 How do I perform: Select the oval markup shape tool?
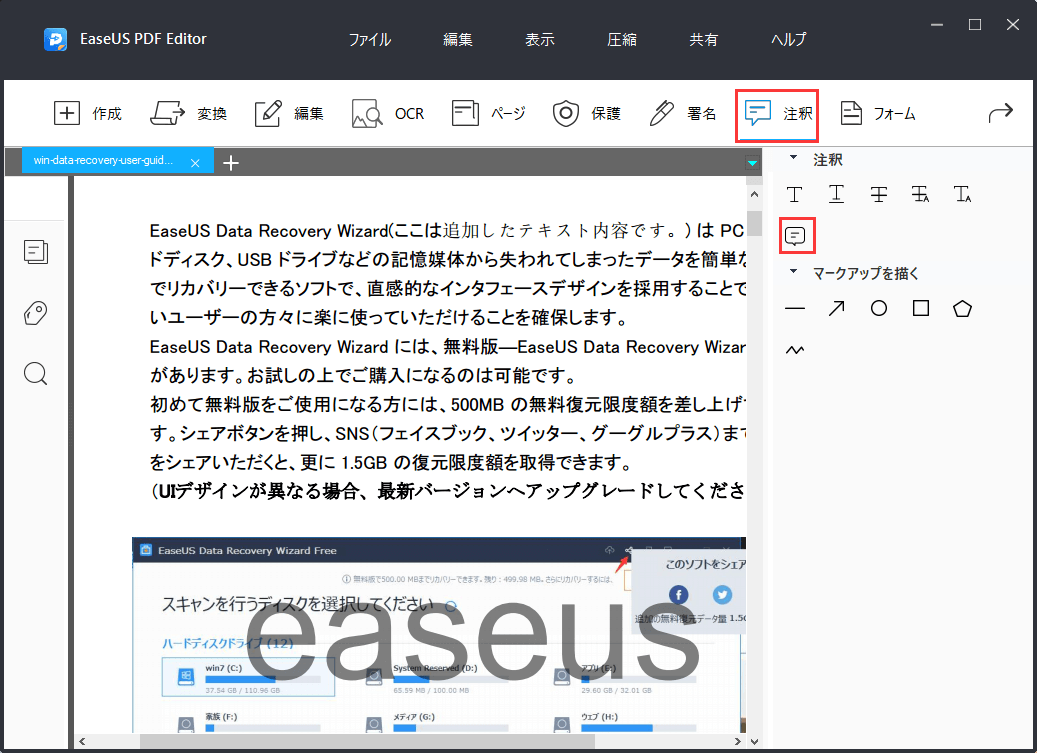click(878, 308)
